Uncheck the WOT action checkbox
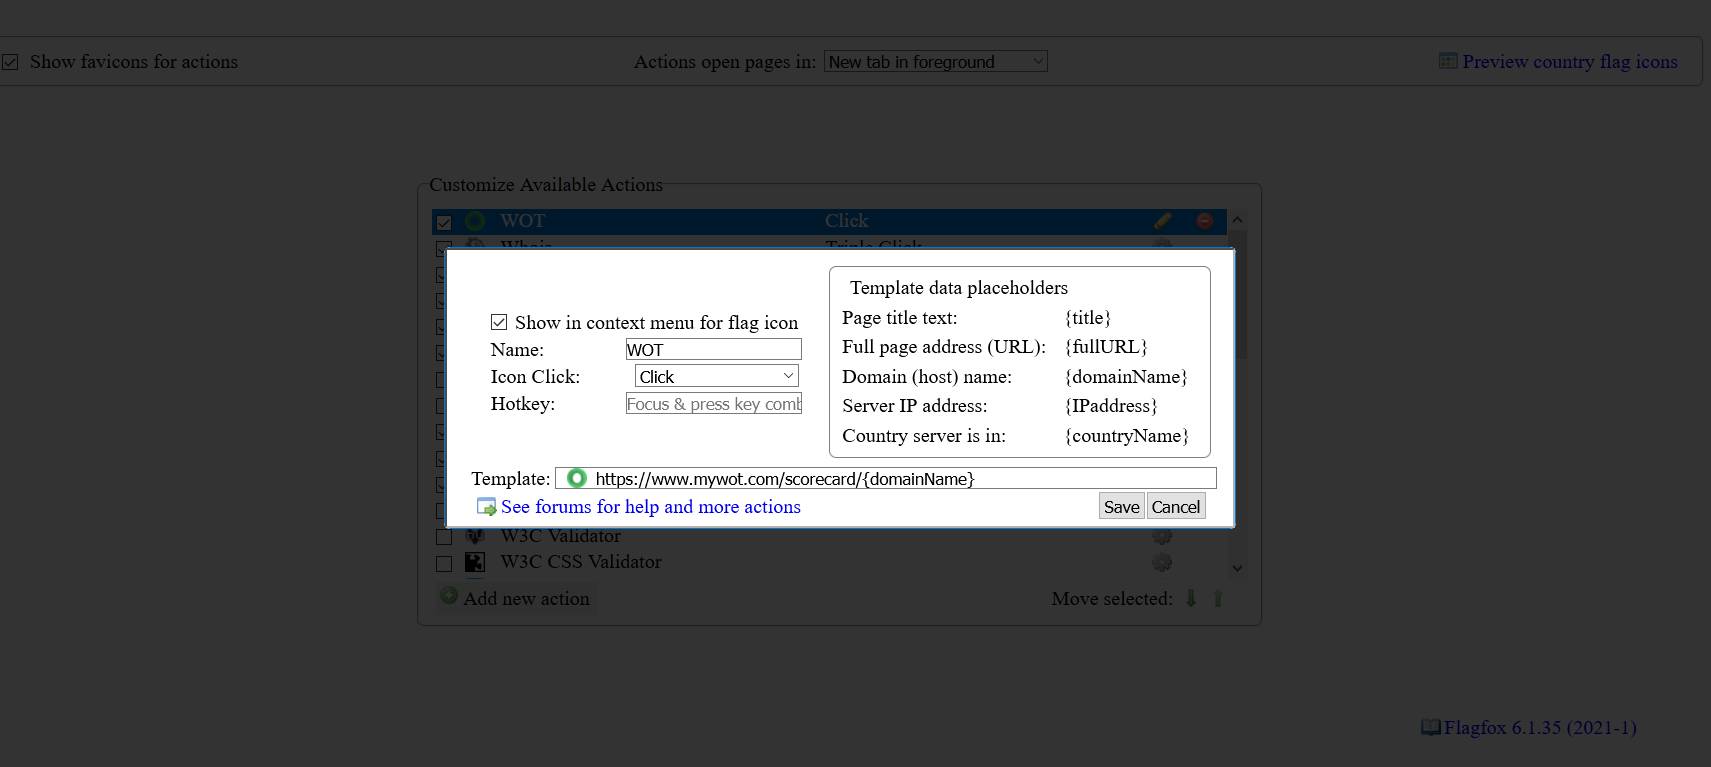Viewport: 1711px width, 767px height. point(444,222)
